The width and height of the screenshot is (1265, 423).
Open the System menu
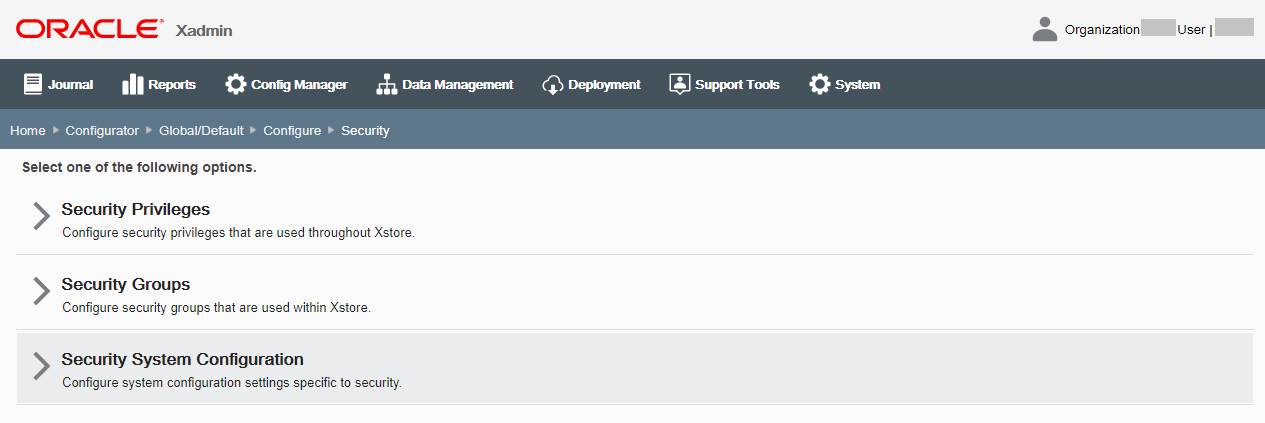tap(845, 84)
